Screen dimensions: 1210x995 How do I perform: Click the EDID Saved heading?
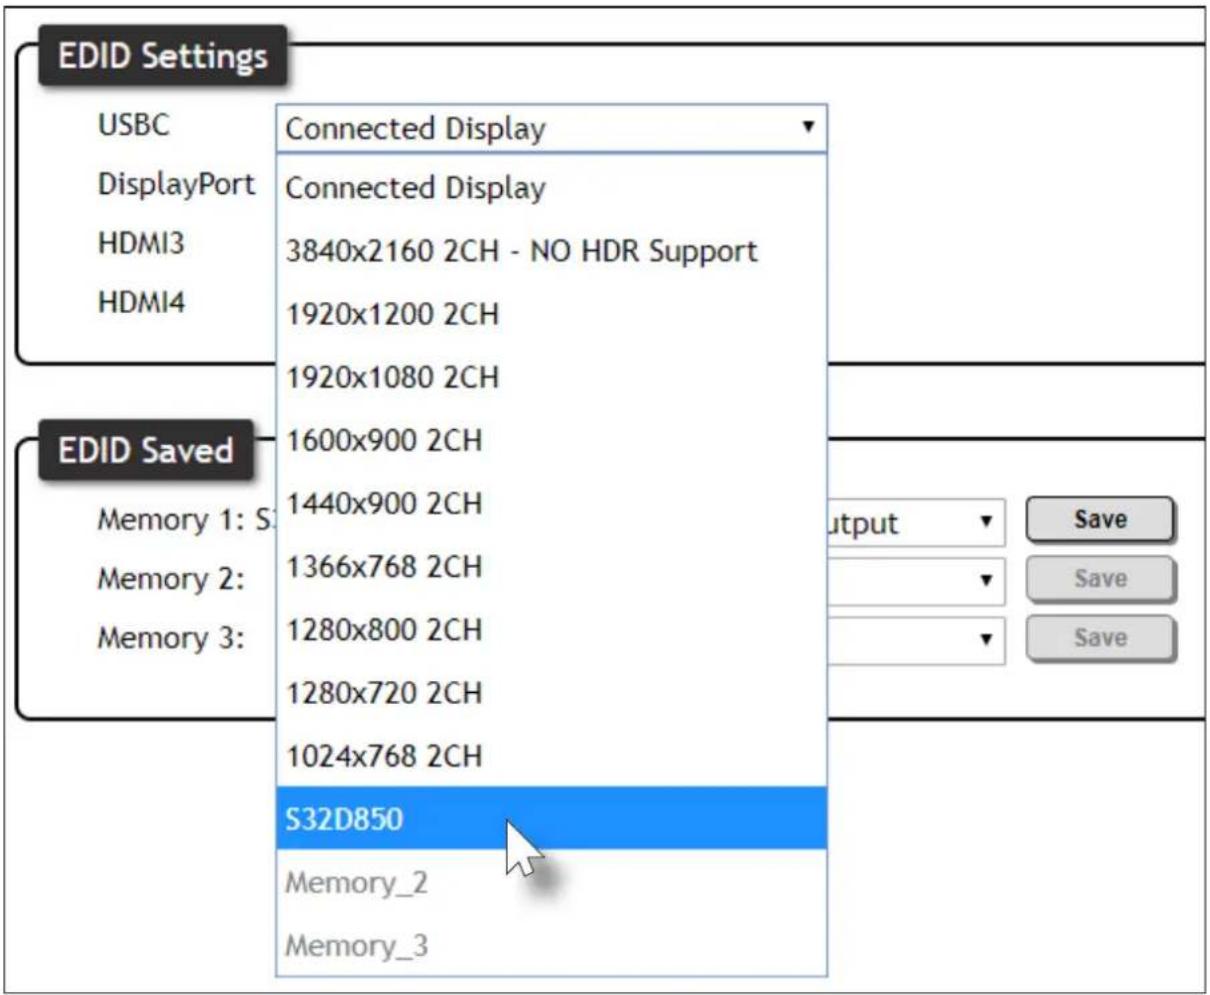tap(146, 450)
